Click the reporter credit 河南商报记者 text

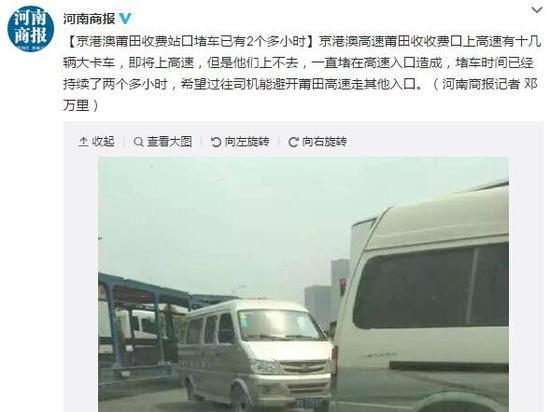[481, 85]
